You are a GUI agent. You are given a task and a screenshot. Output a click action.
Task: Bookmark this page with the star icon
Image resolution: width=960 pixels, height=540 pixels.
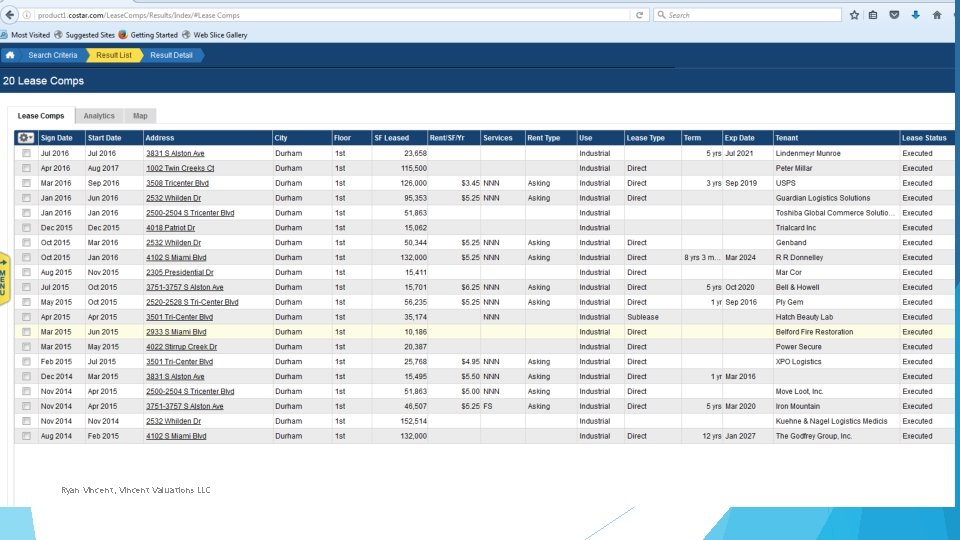click(854, 15)
